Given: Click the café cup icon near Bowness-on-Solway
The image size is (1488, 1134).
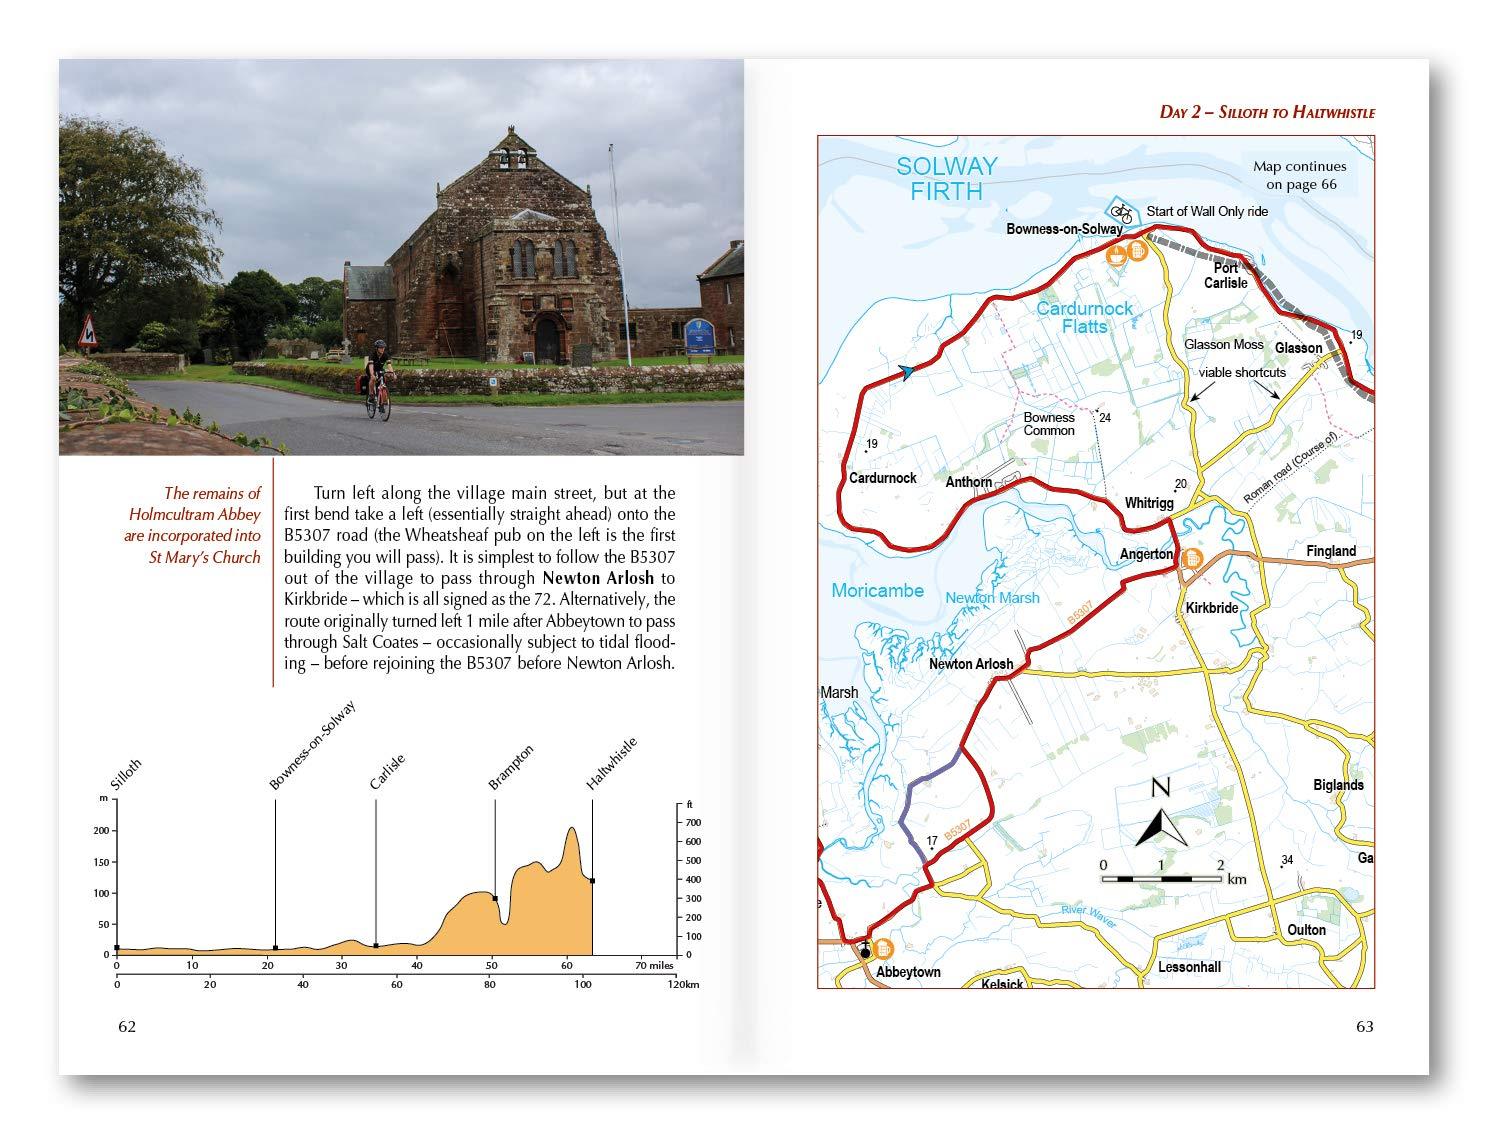Looking at the screenshot, I should 1116,252.
